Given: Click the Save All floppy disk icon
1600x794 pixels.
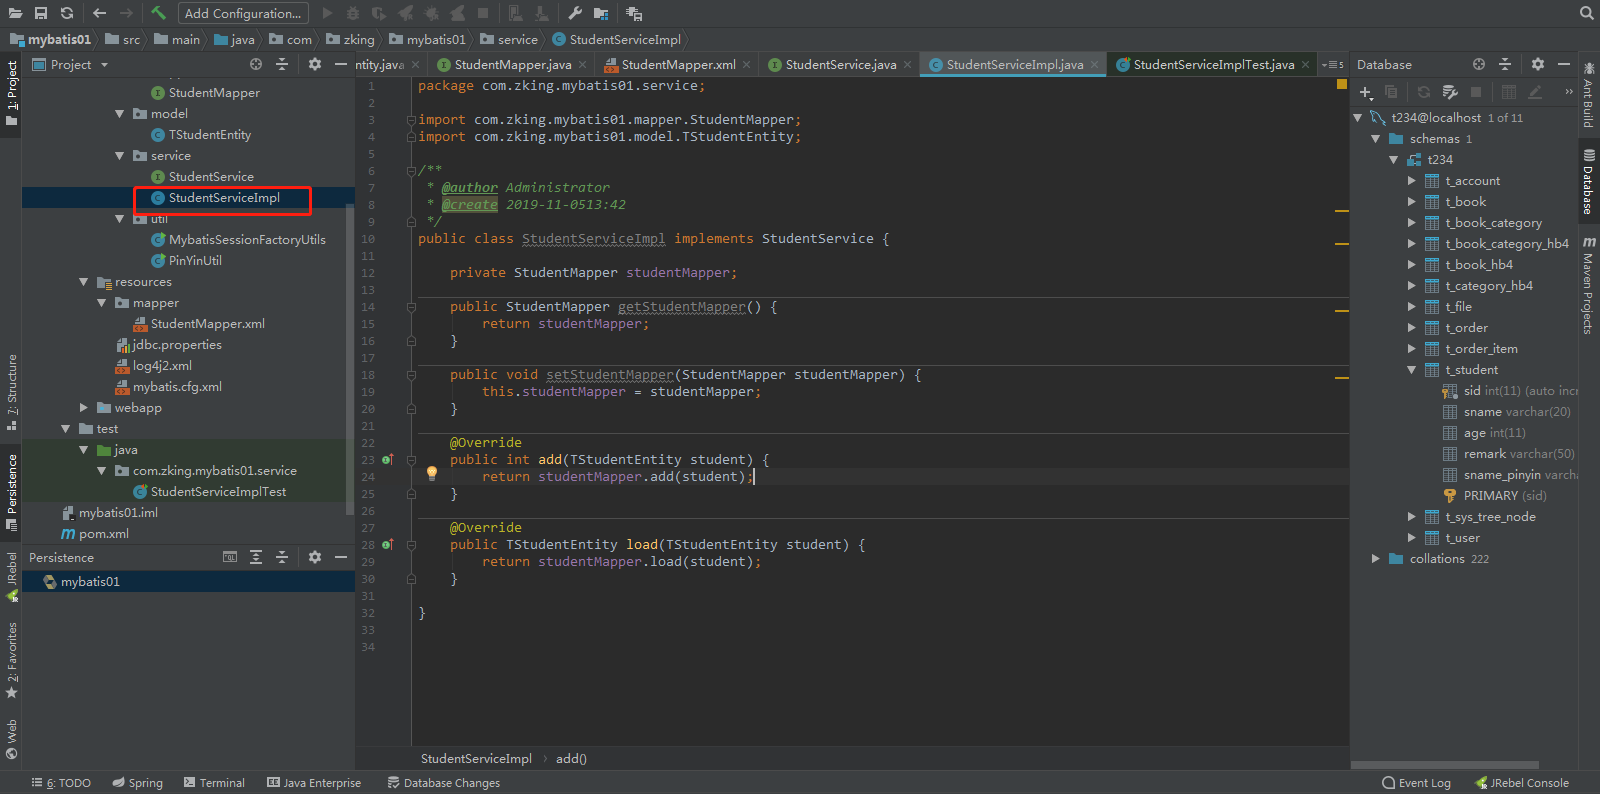Looking at the screenshot, I should point(41,13).
